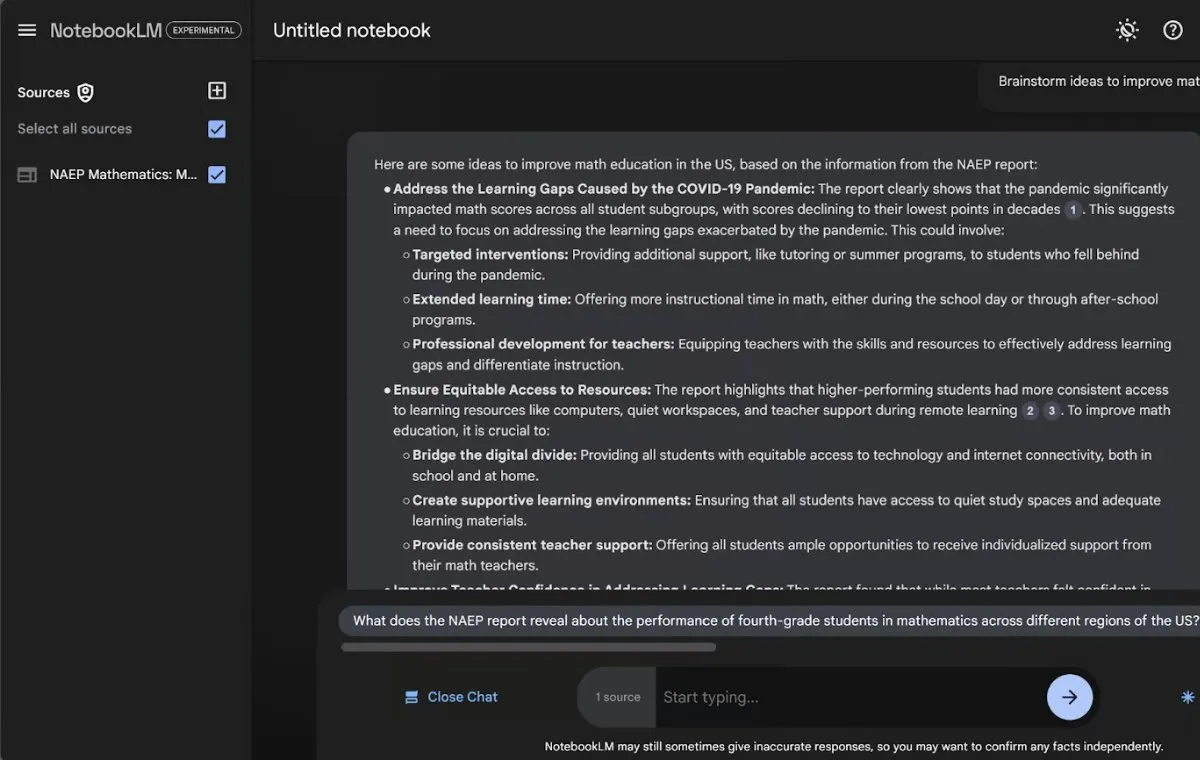Screen dimensions: 1200x760
Task: Click the Close Chat button
Action: (x=451, y=697)
